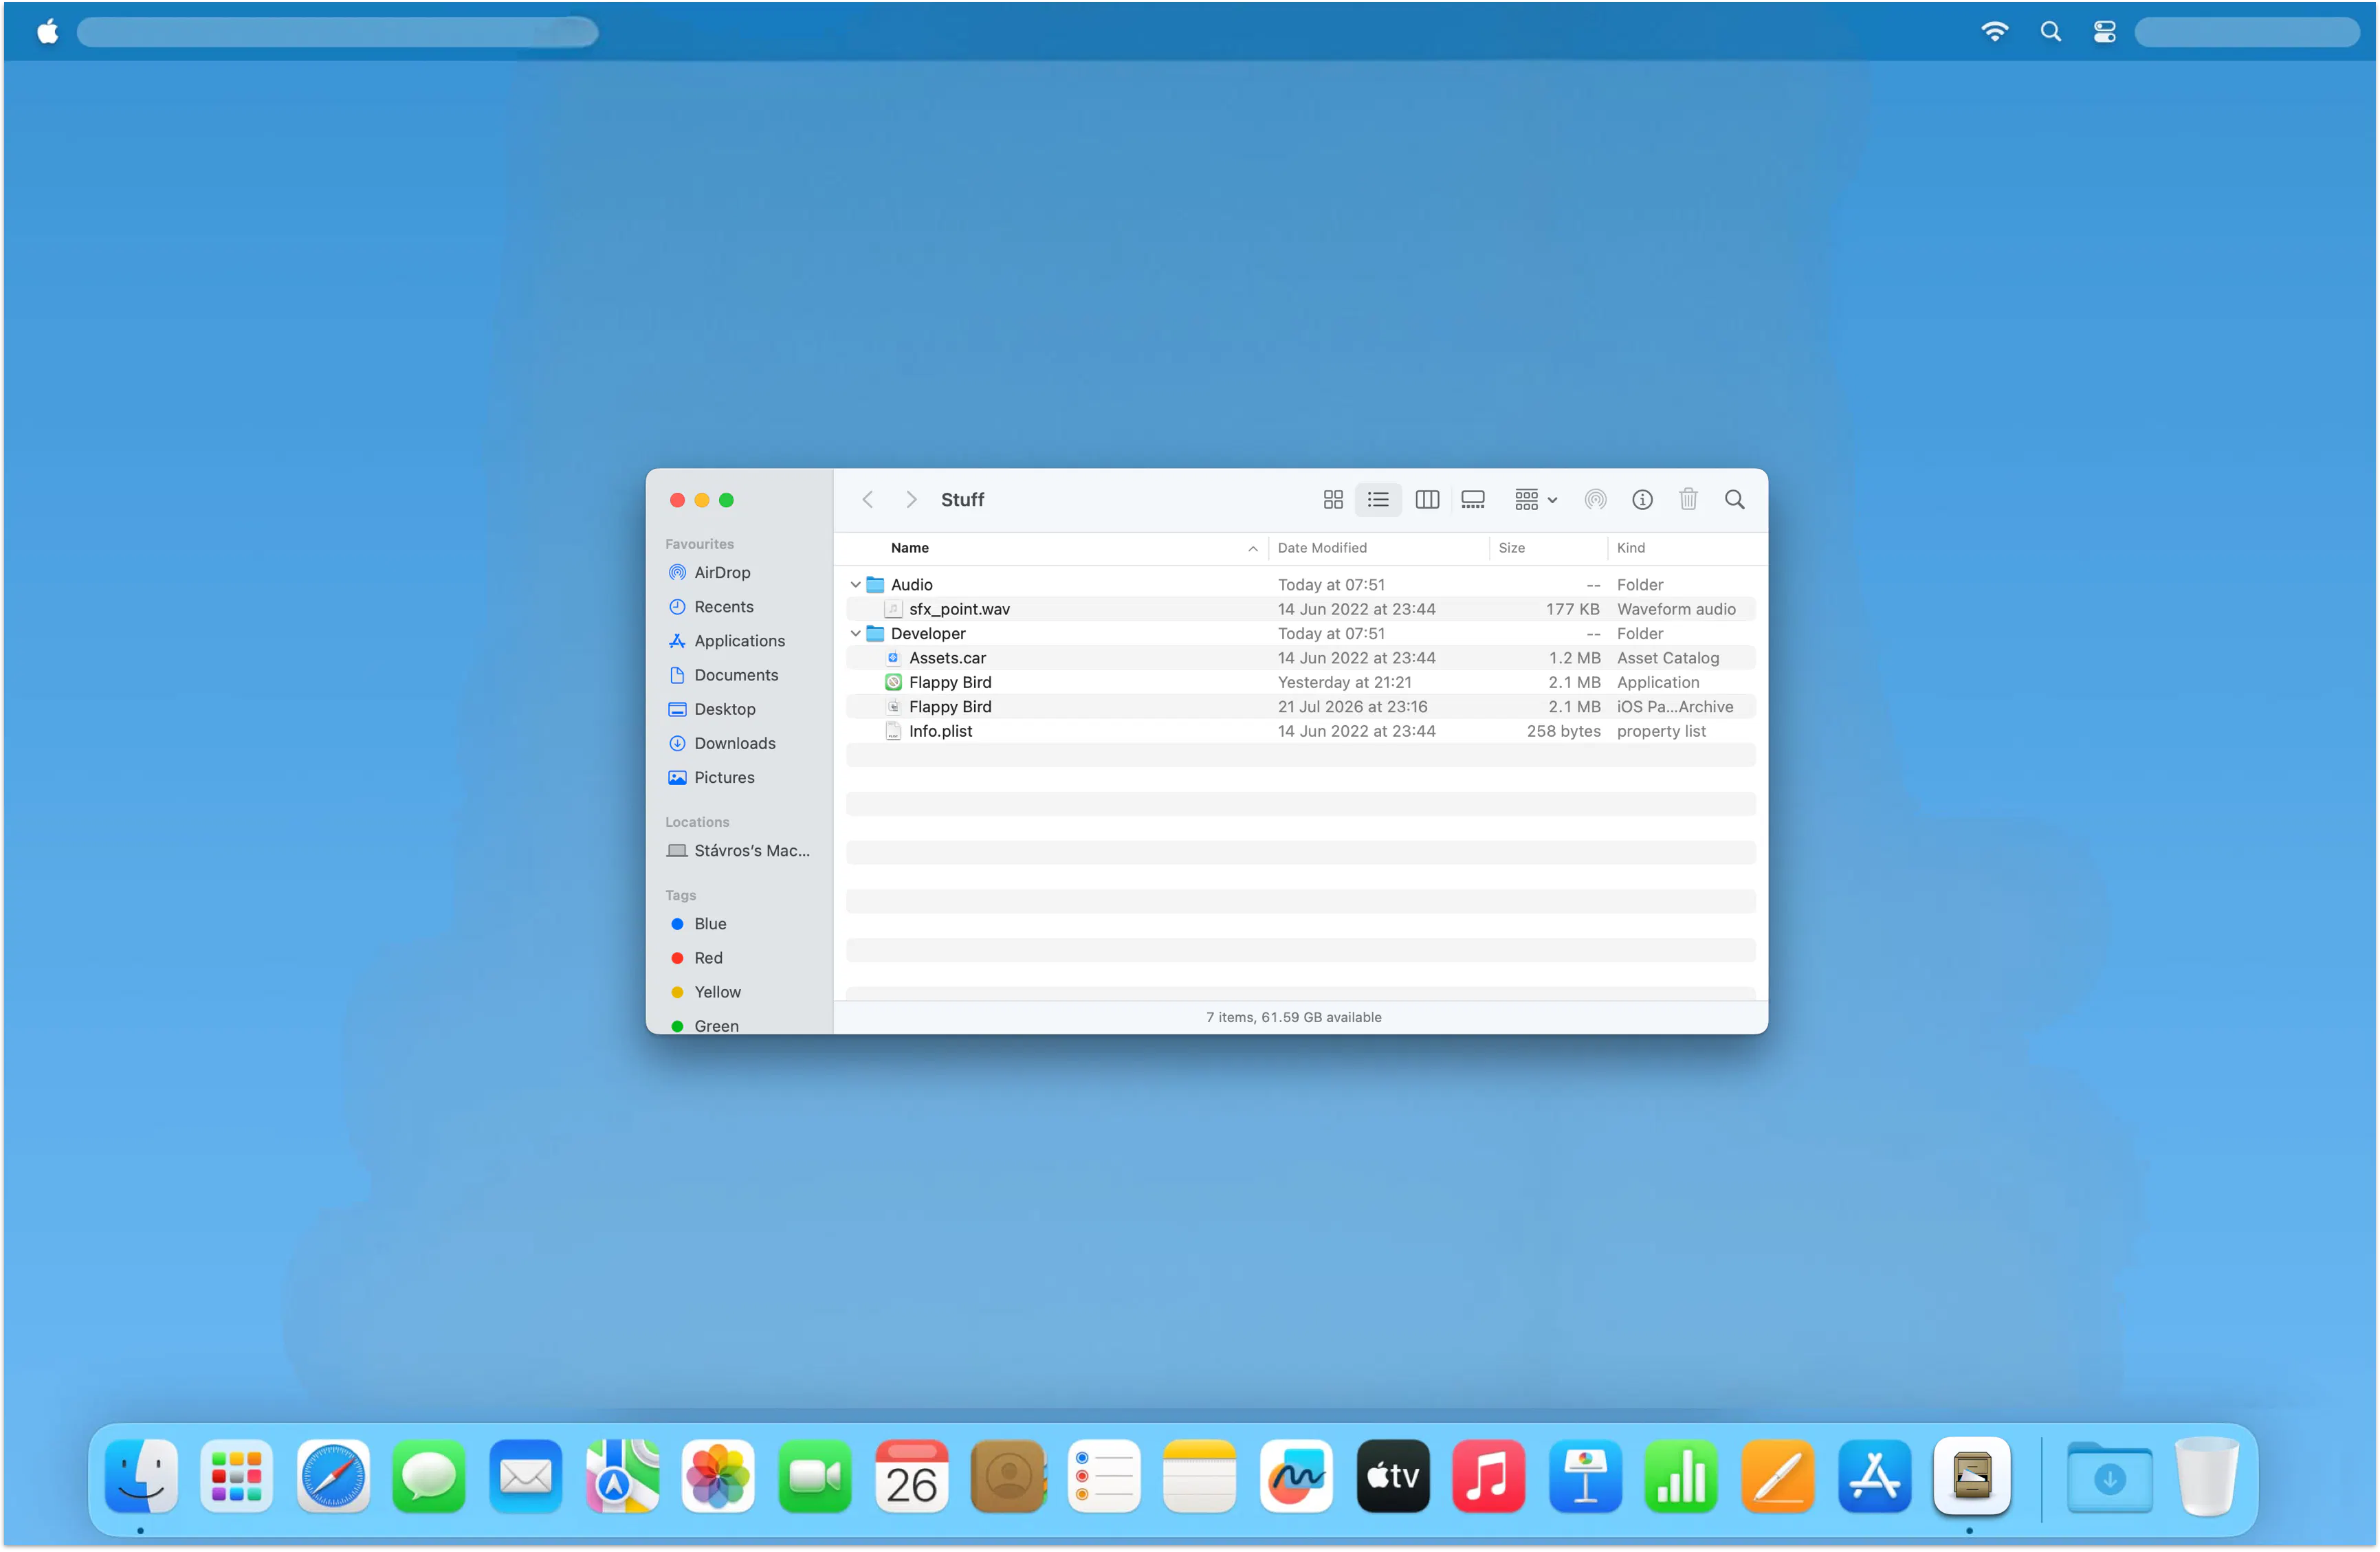Go back in Finder navigation

[868, 499]
